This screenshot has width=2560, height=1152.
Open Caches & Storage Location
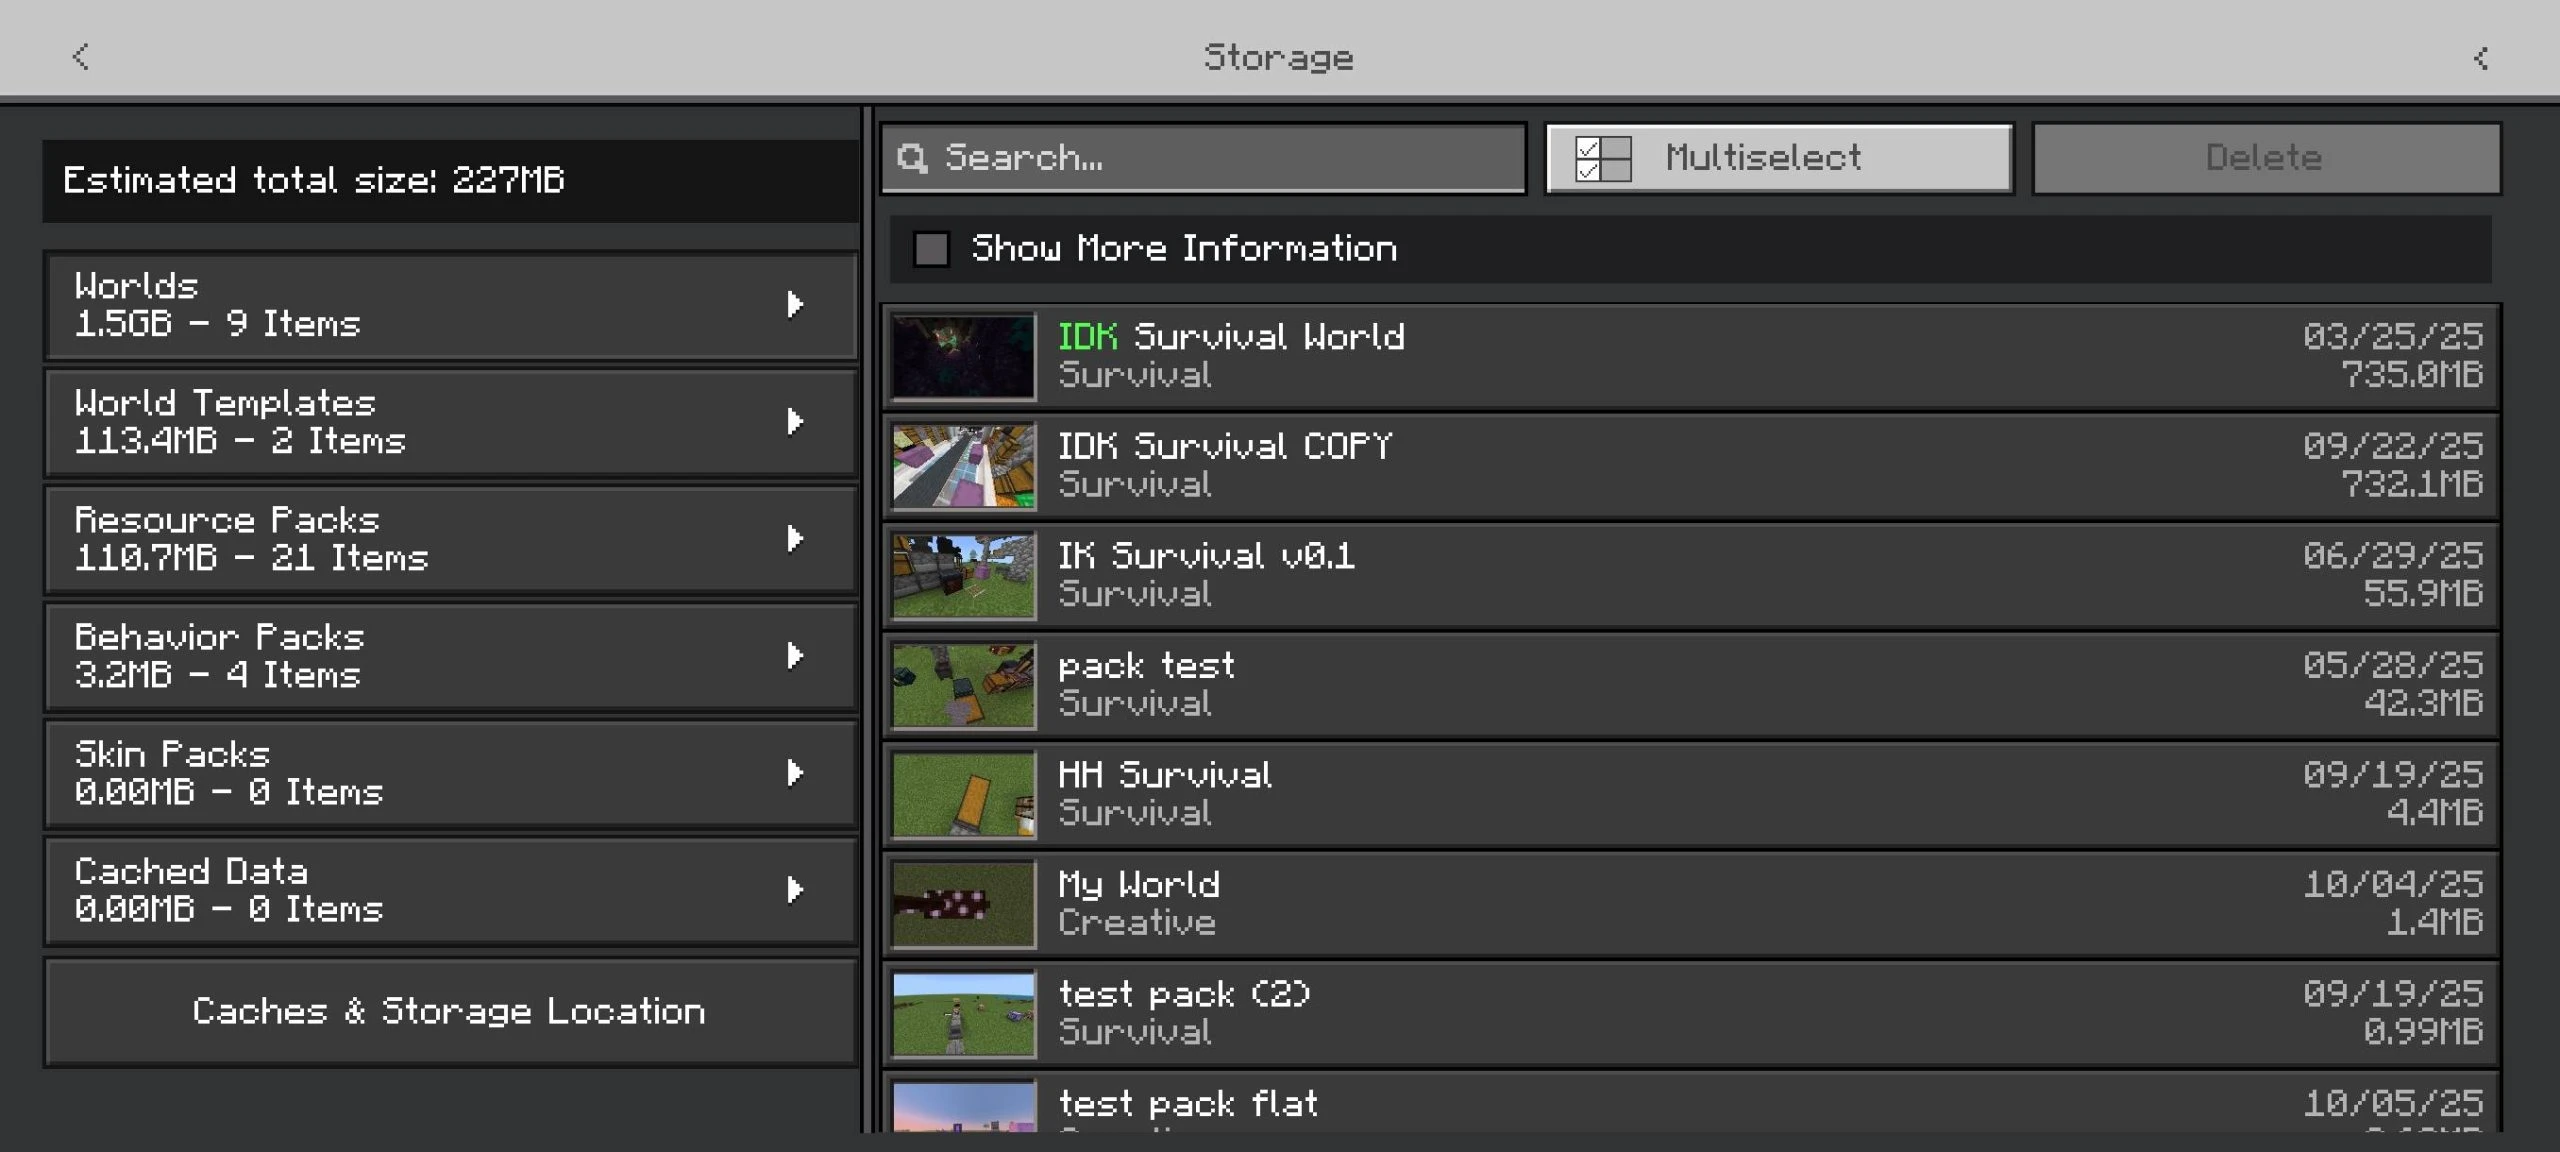coord(451,1012)
